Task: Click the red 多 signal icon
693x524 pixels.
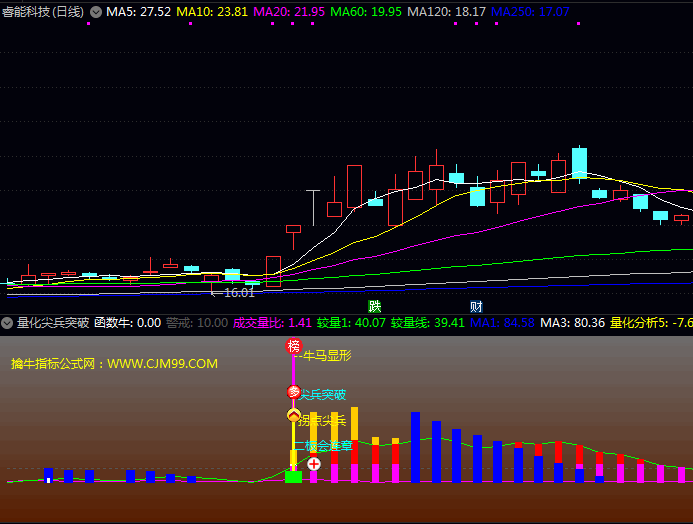Action: [x=294, y=392]
